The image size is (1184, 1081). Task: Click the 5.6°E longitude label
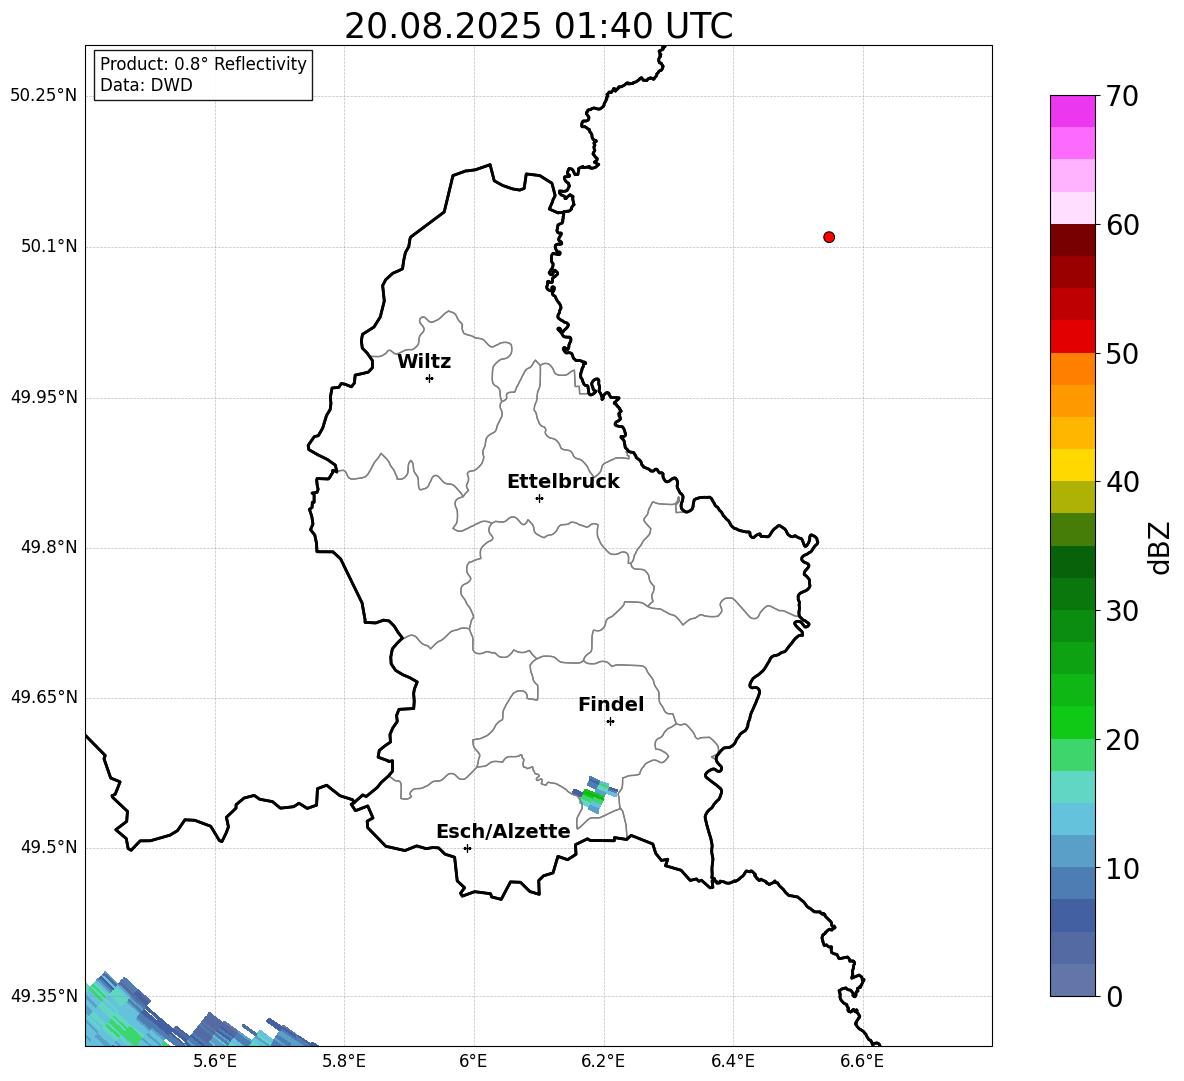point(215,1061)
